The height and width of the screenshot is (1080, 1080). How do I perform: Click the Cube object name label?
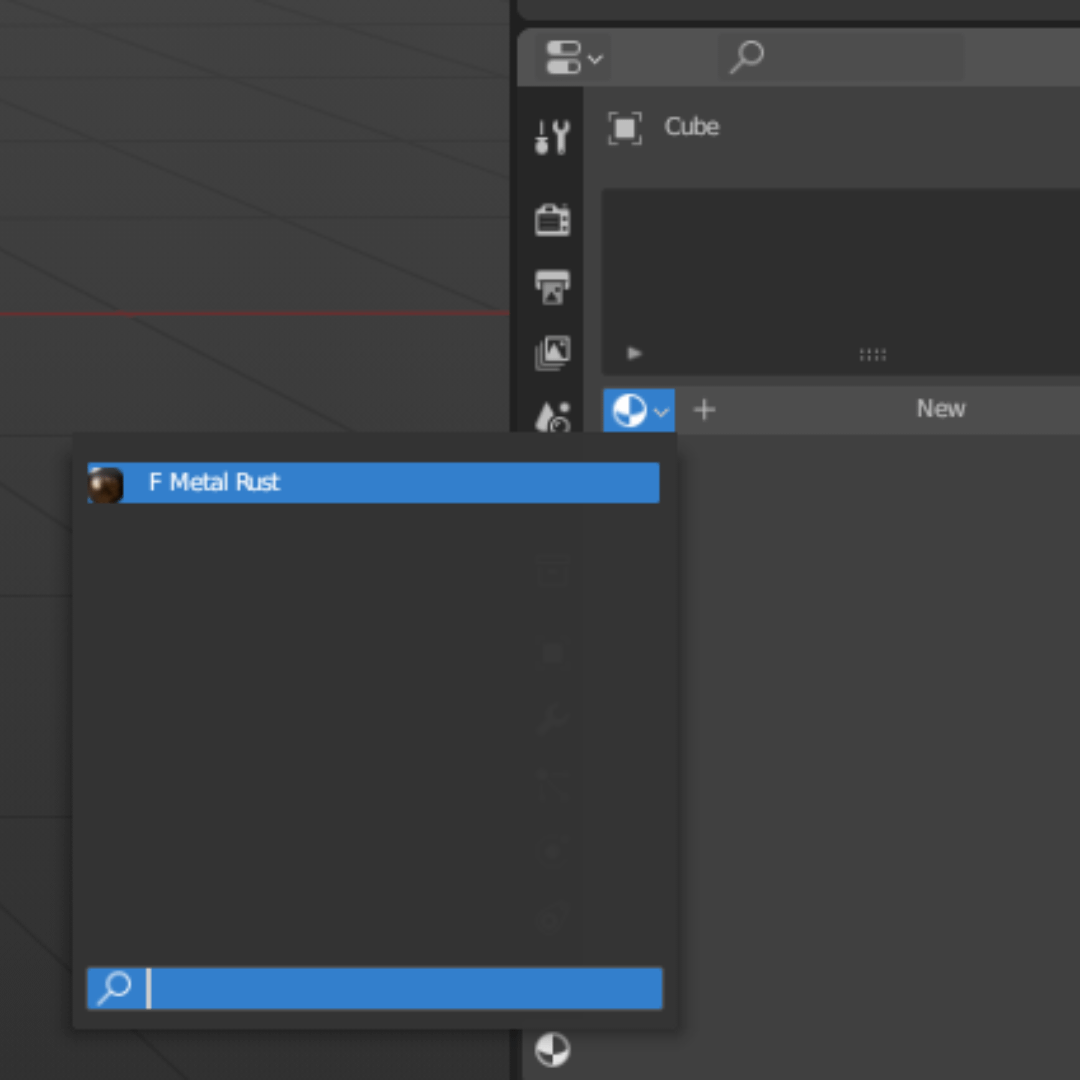tap(692, 127)
